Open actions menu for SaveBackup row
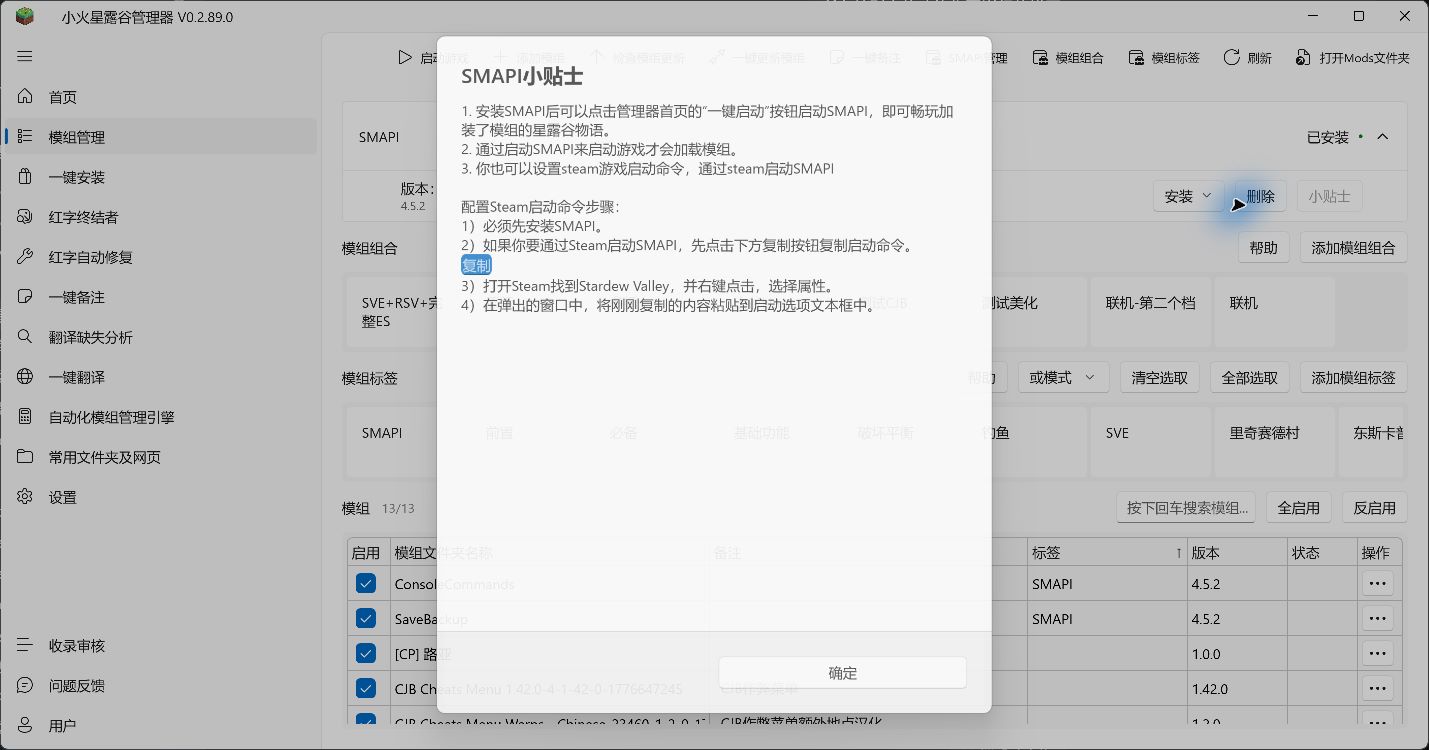The width and height of the screenshot is (1429, 750). click(1378, 619)
